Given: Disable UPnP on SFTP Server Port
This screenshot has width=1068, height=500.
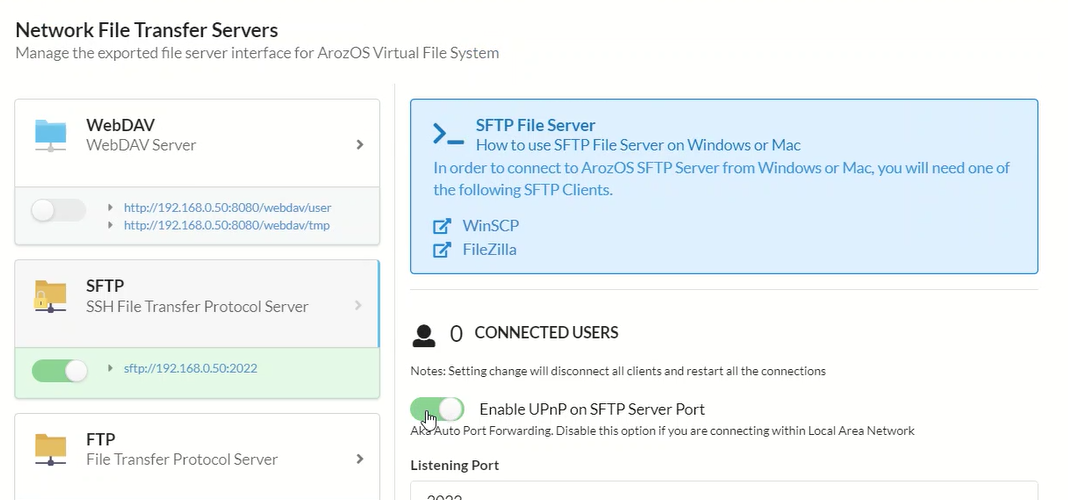Looking at the screenshot, I should pos(437,409).
